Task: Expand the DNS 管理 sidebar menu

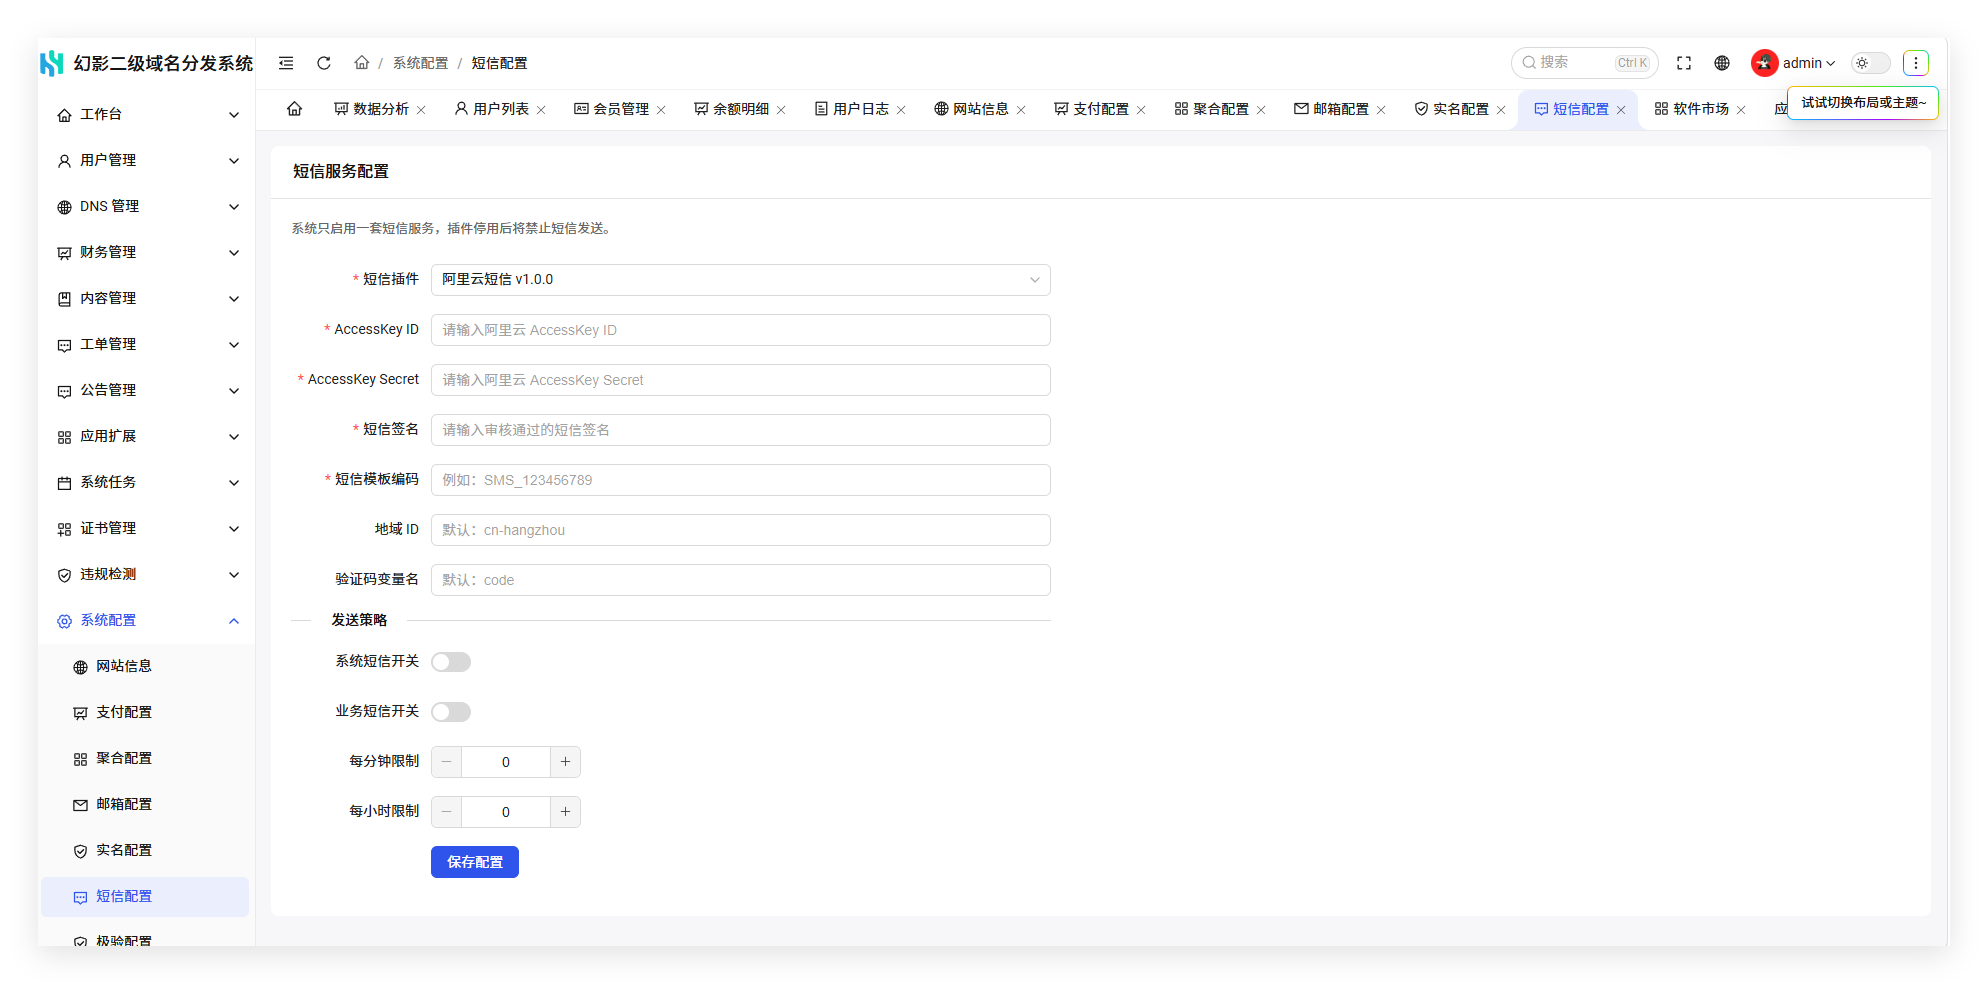Action: pos(148,207)
